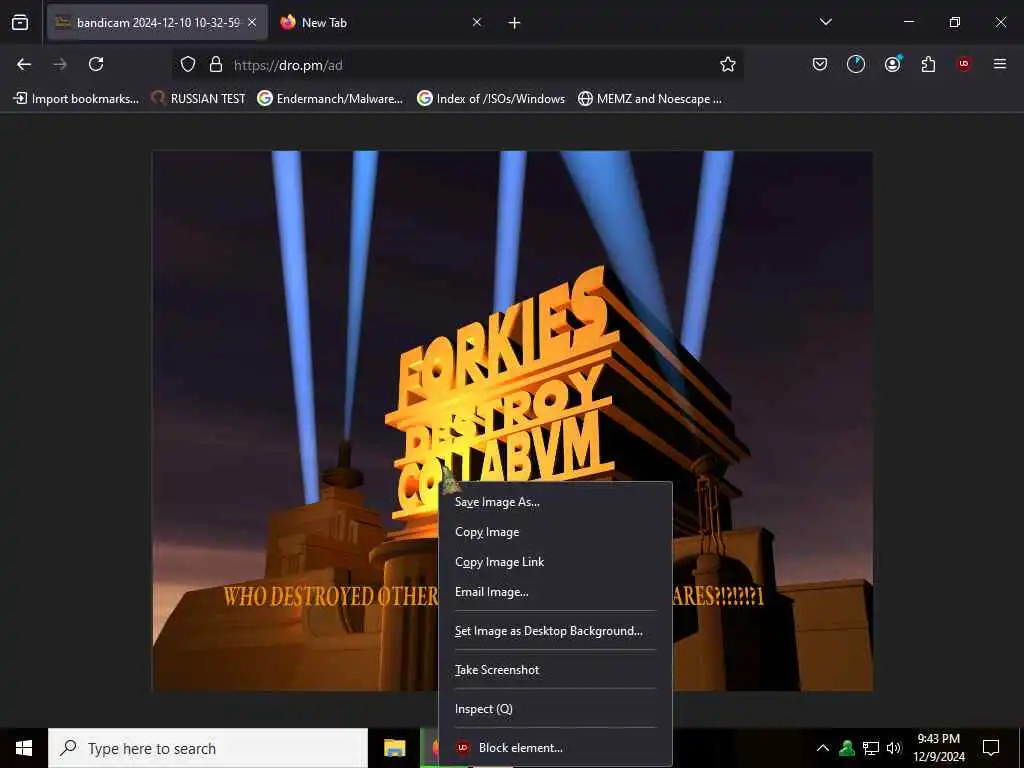This screenshot has height=768, width=1024.
Task: Select Take Screenshot menu entry
Action: [555, 670]
